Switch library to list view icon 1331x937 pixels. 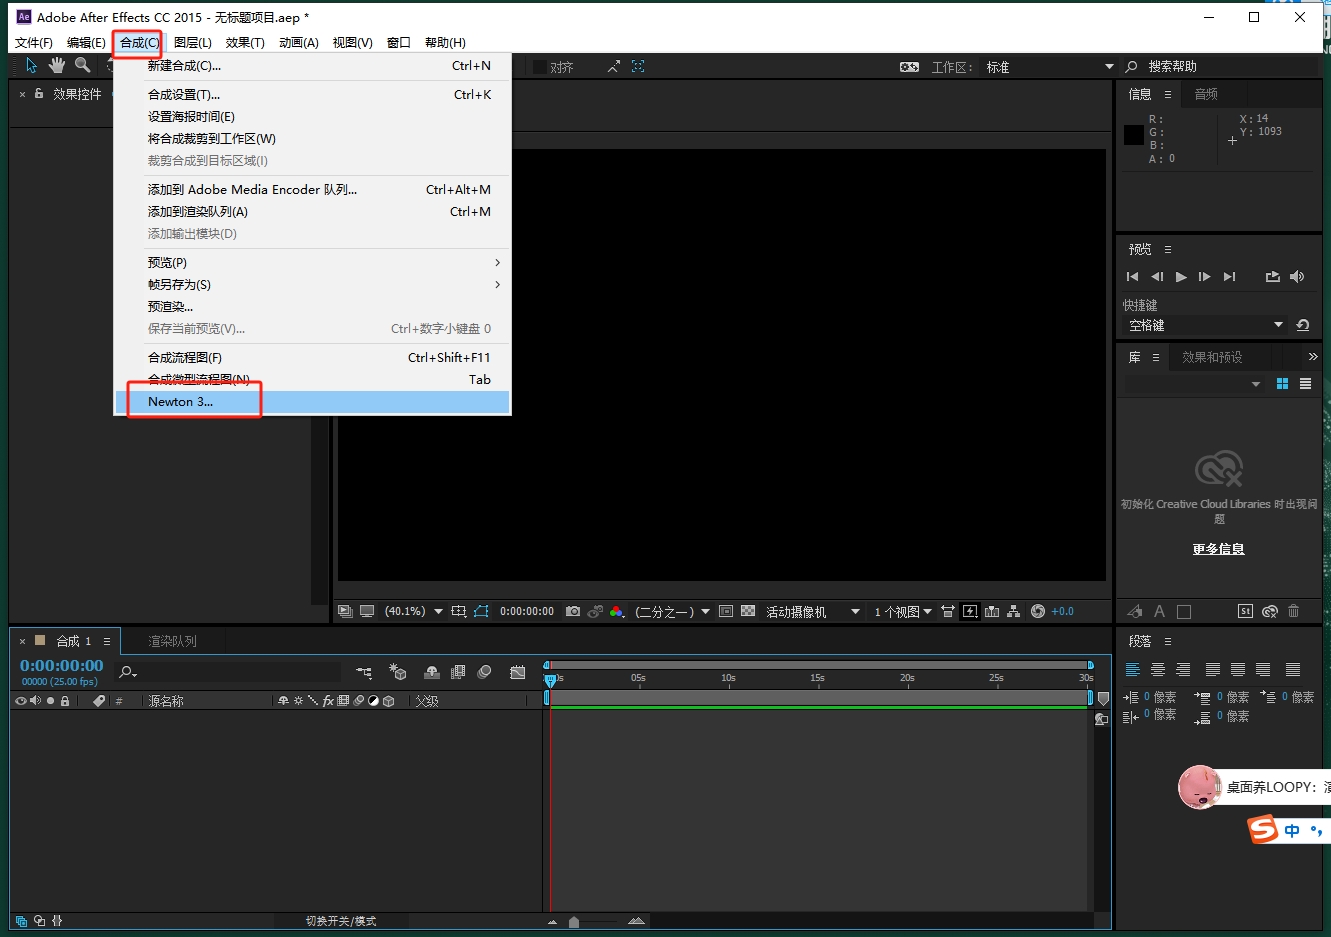pos(1305,384)
